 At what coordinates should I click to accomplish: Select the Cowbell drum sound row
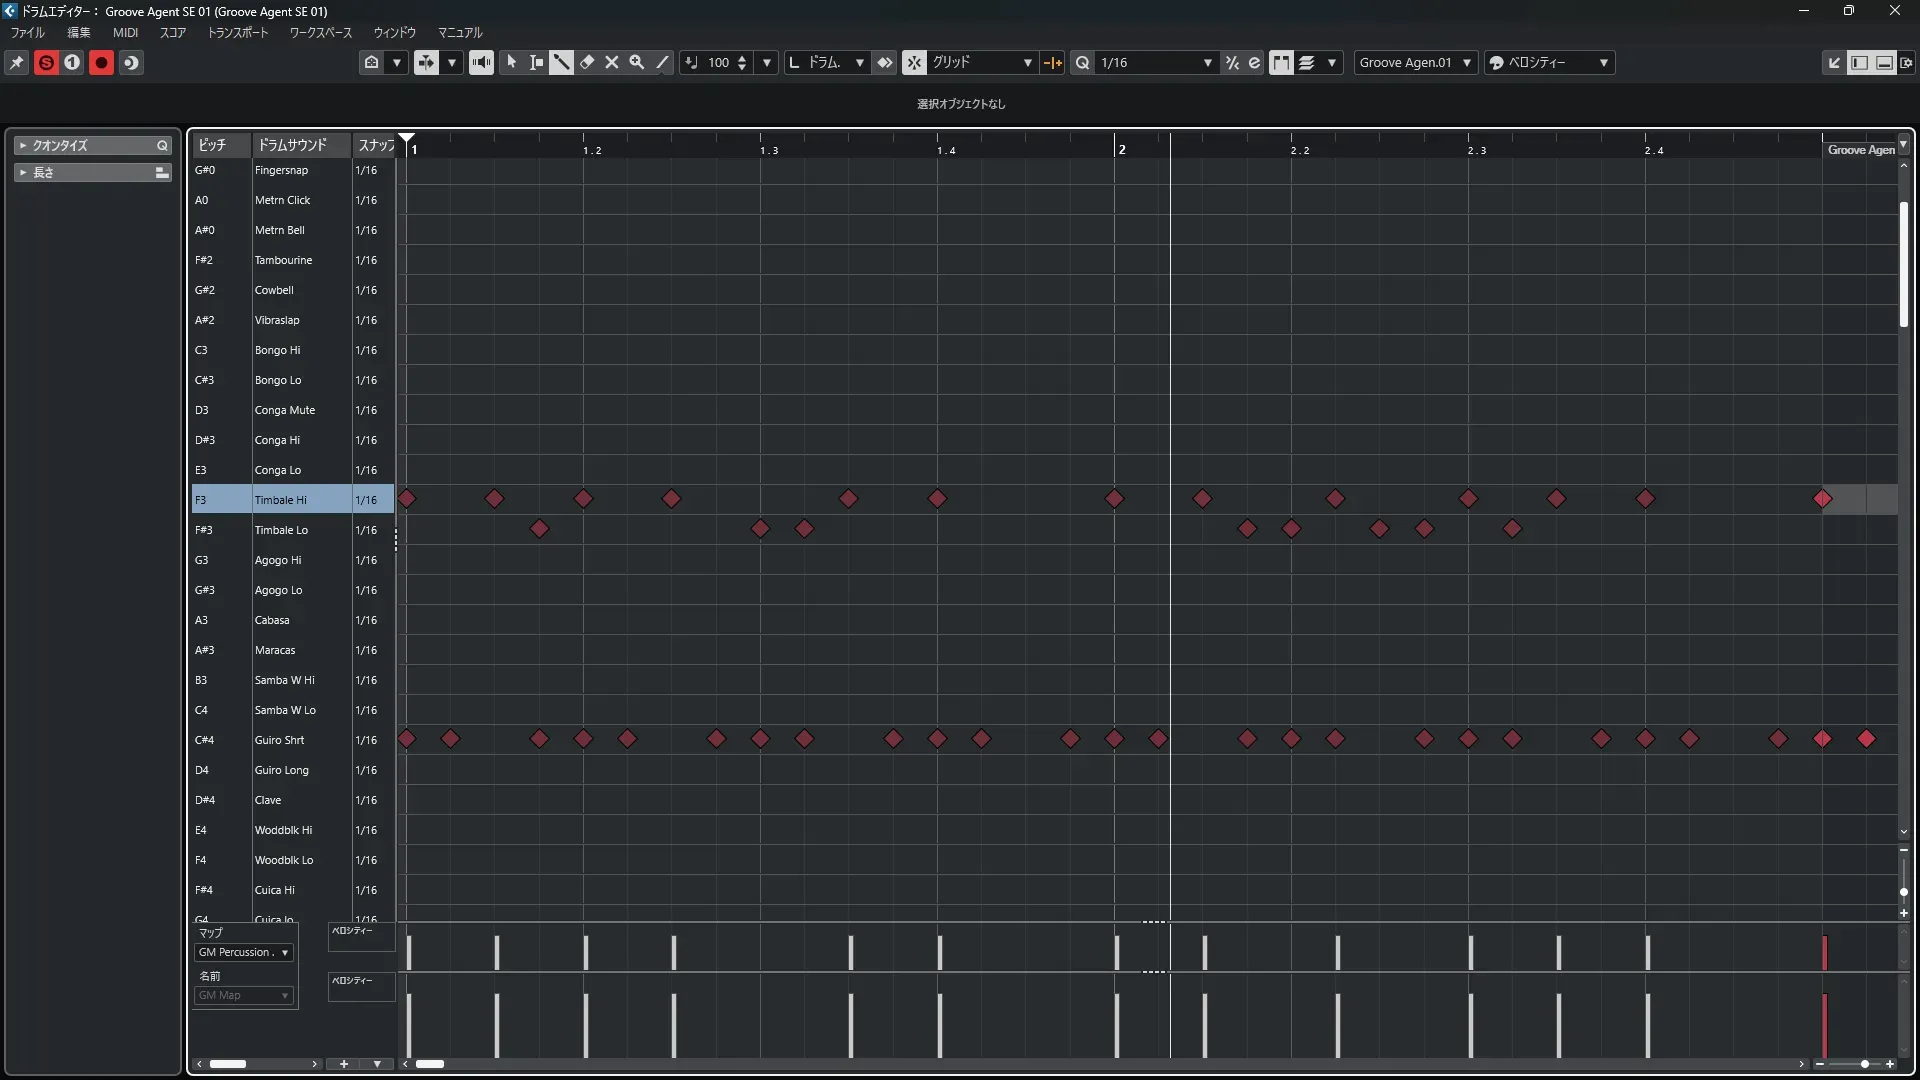point(274,290)
